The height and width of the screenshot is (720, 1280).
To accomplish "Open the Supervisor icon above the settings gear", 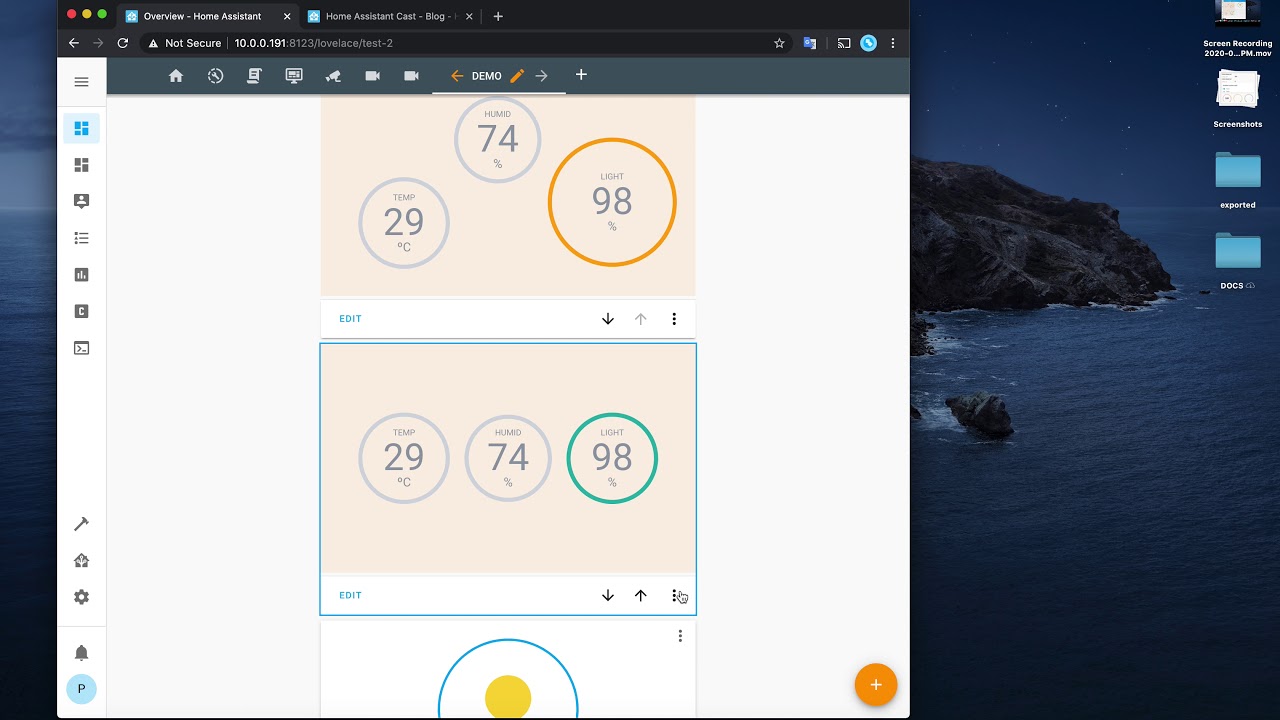I will click(x=82, y=561).
